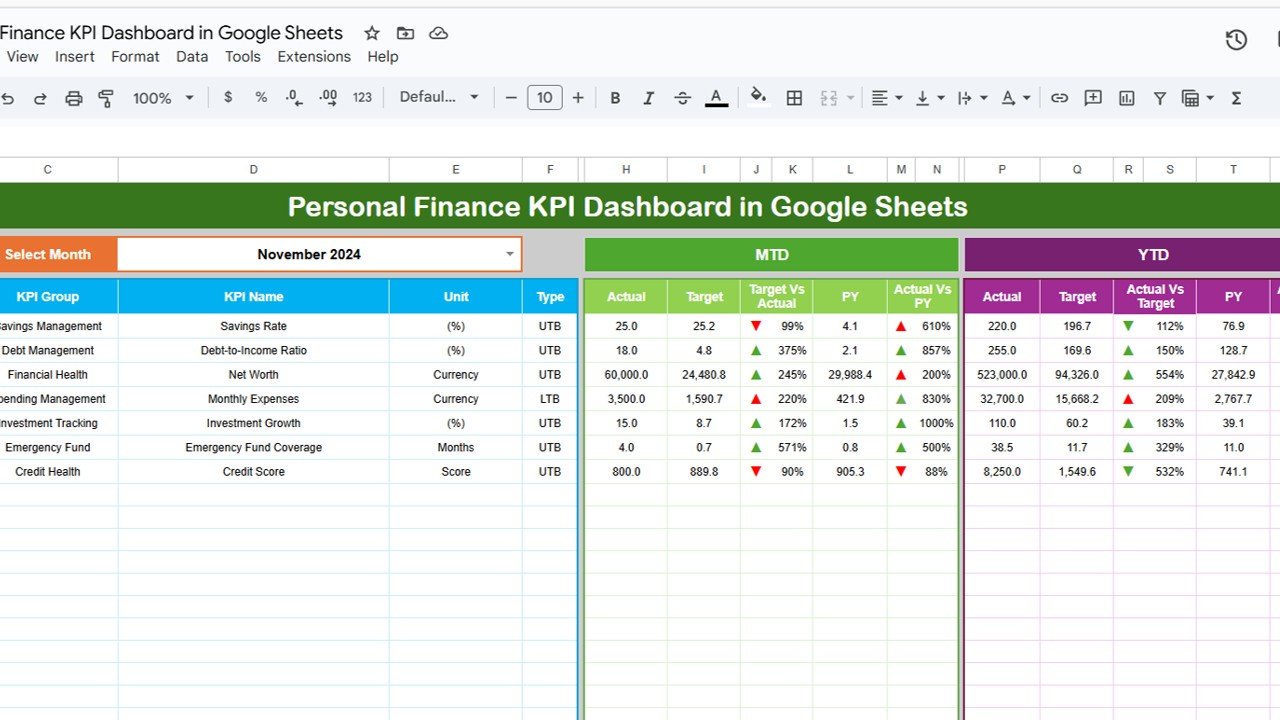1280x720 pixels.
Task: Insert a link
Action: tap(1059, 98)
